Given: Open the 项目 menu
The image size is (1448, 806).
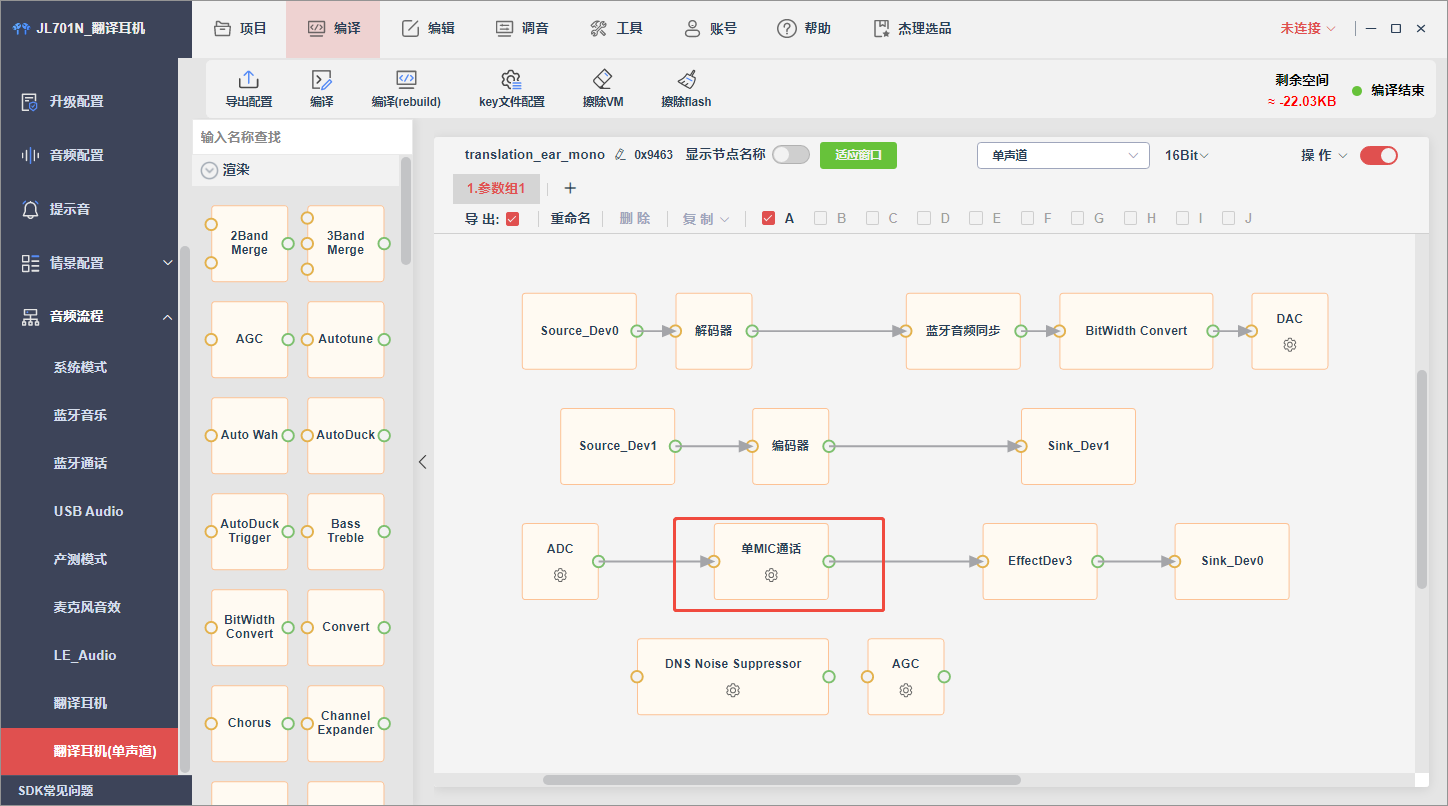Looking at the screenshot, I should click(x=241, y=28).
